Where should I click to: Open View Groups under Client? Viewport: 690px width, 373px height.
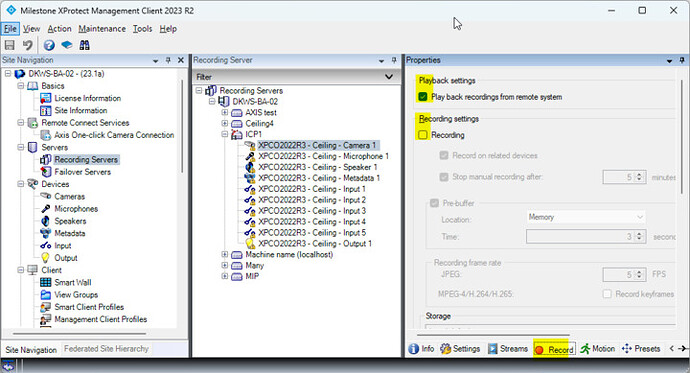pyautogui.click(x=76, y=295)
